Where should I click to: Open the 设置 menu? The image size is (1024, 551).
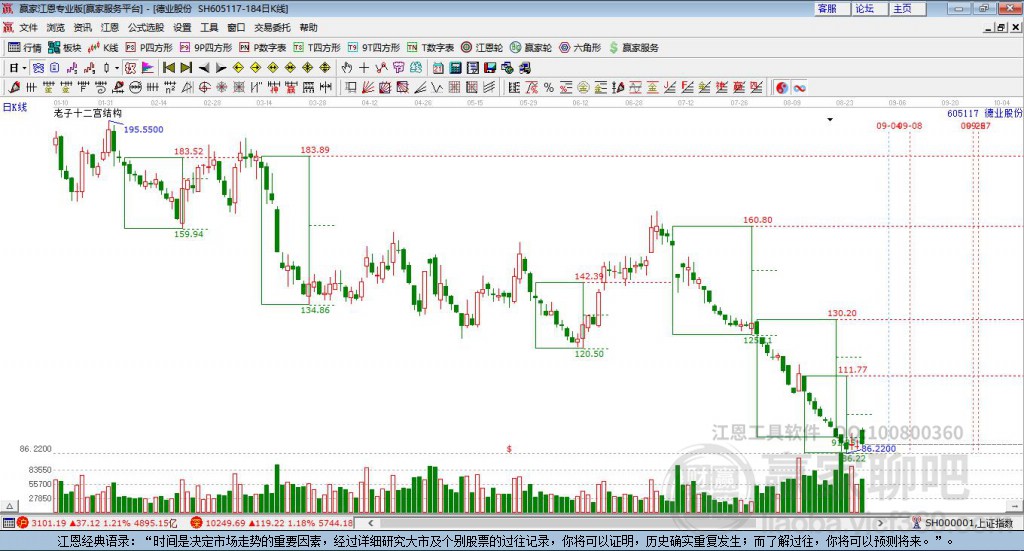(182, 27)
